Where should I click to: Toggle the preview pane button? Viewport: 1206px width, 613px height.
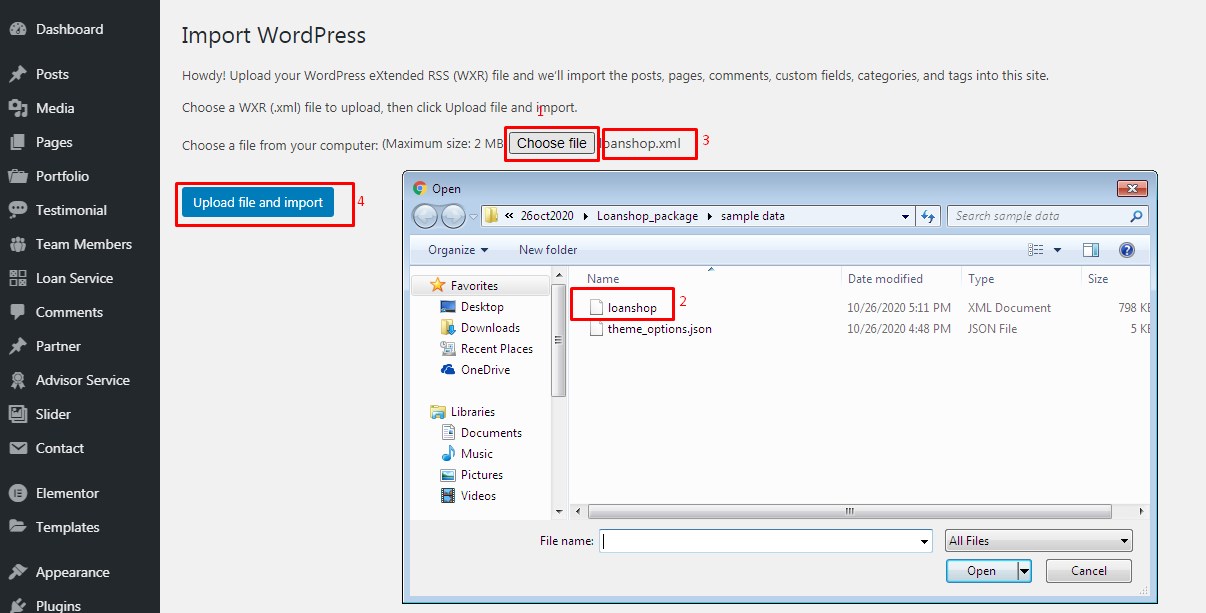(1090, 250)
